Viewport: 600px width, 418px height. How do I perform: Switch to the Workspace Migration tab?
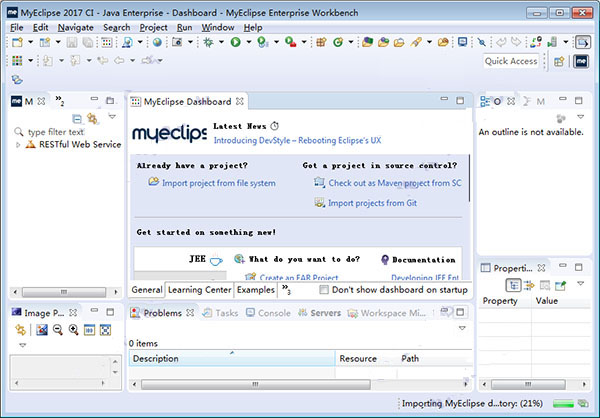point(387,313)
